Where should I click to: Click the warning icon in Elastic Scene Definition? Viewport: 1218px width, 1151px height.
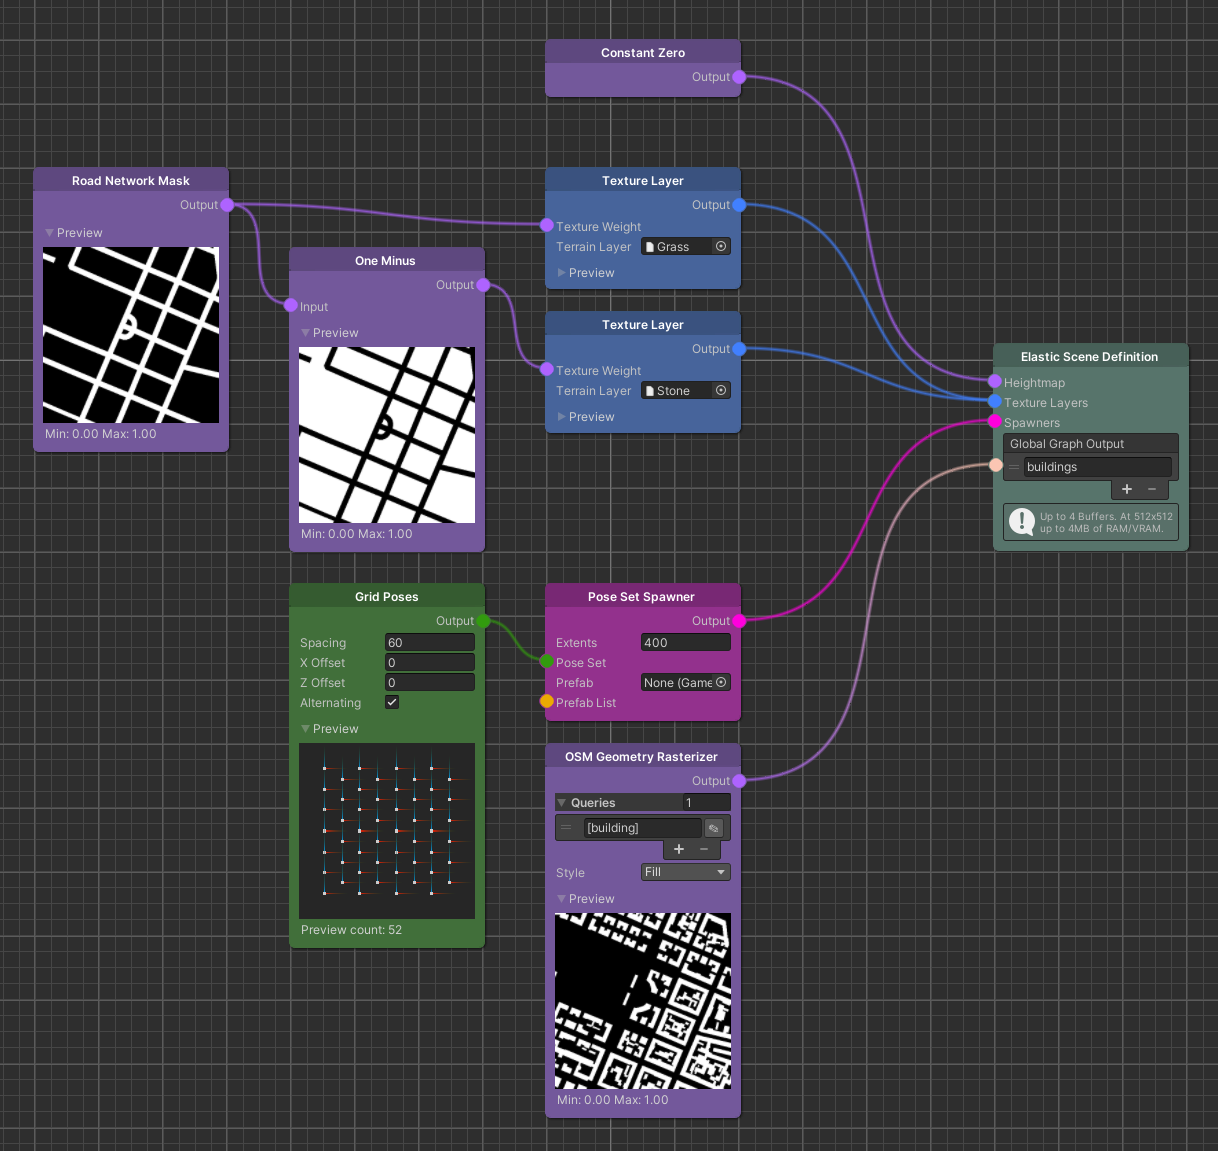(1021, 521)
